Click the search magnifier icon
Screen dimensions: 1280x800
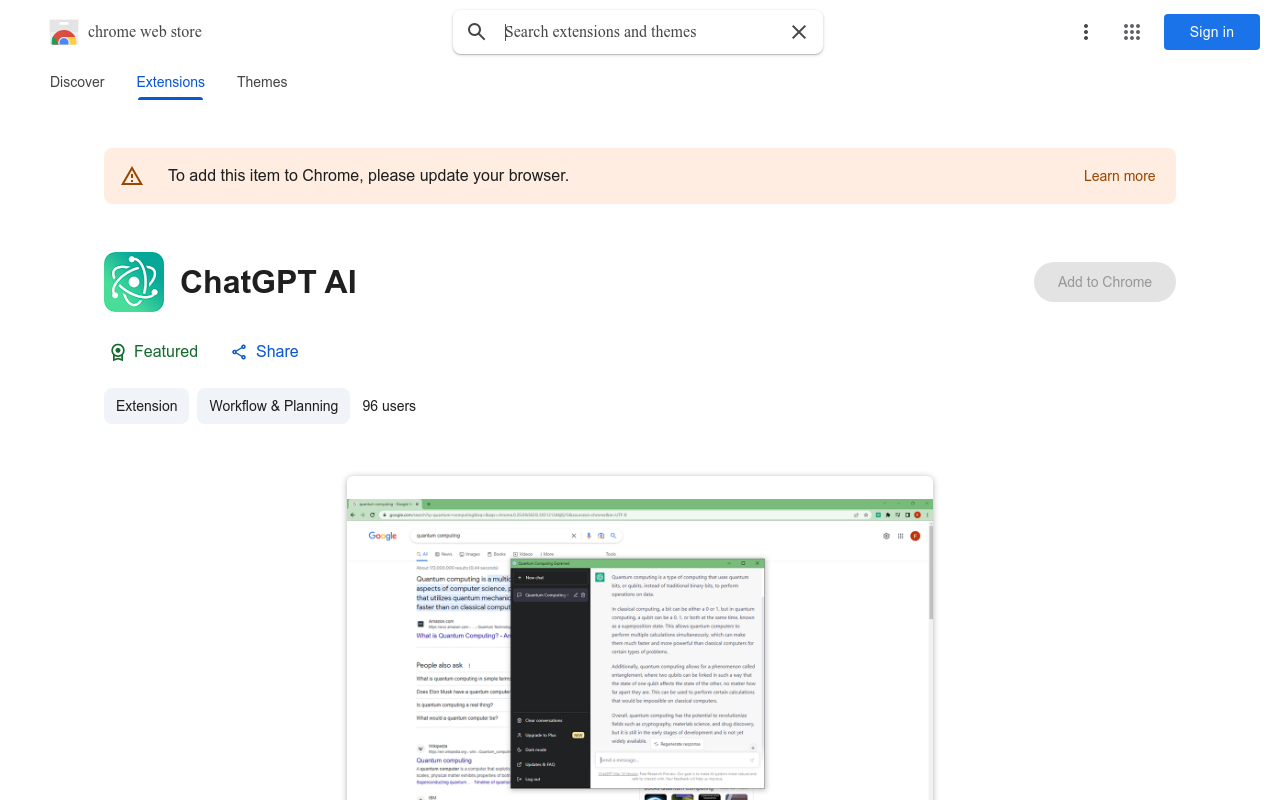coord(477,32)
